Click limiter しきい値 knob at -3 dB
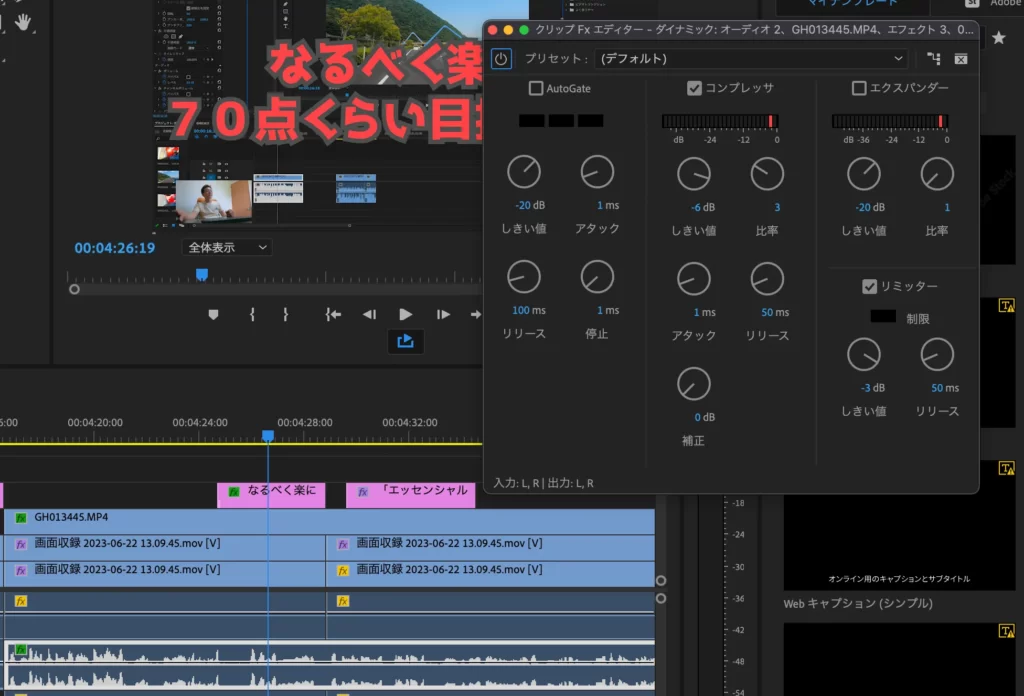Screen dimensions: 1024x696 tap(863, 355)
